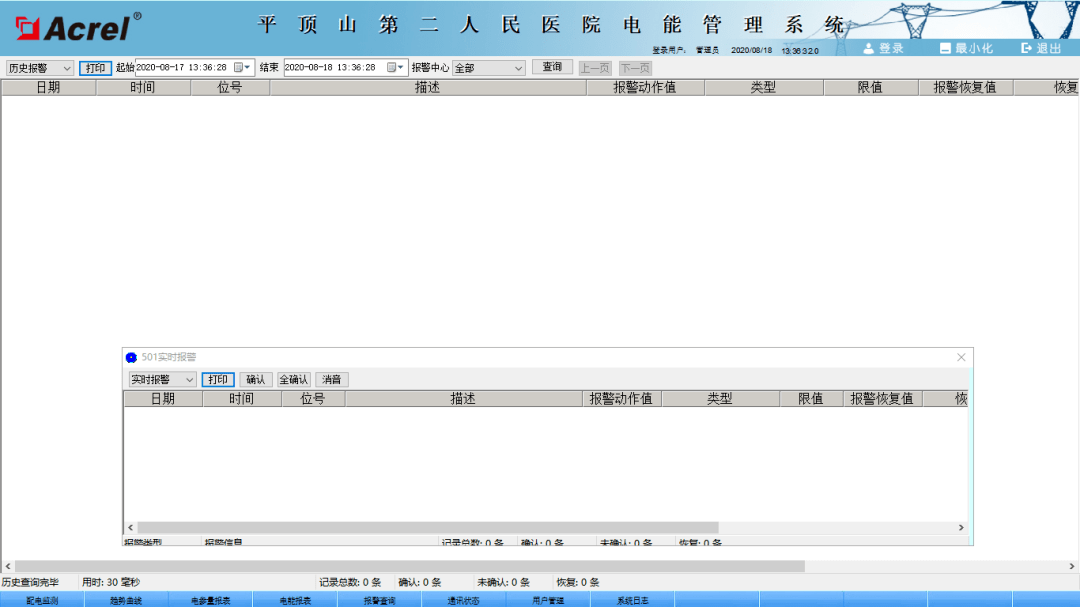This screenshot has width=1080, height=607.
Task: Switch to the 配电监测 tab
Action: (42, 600)
